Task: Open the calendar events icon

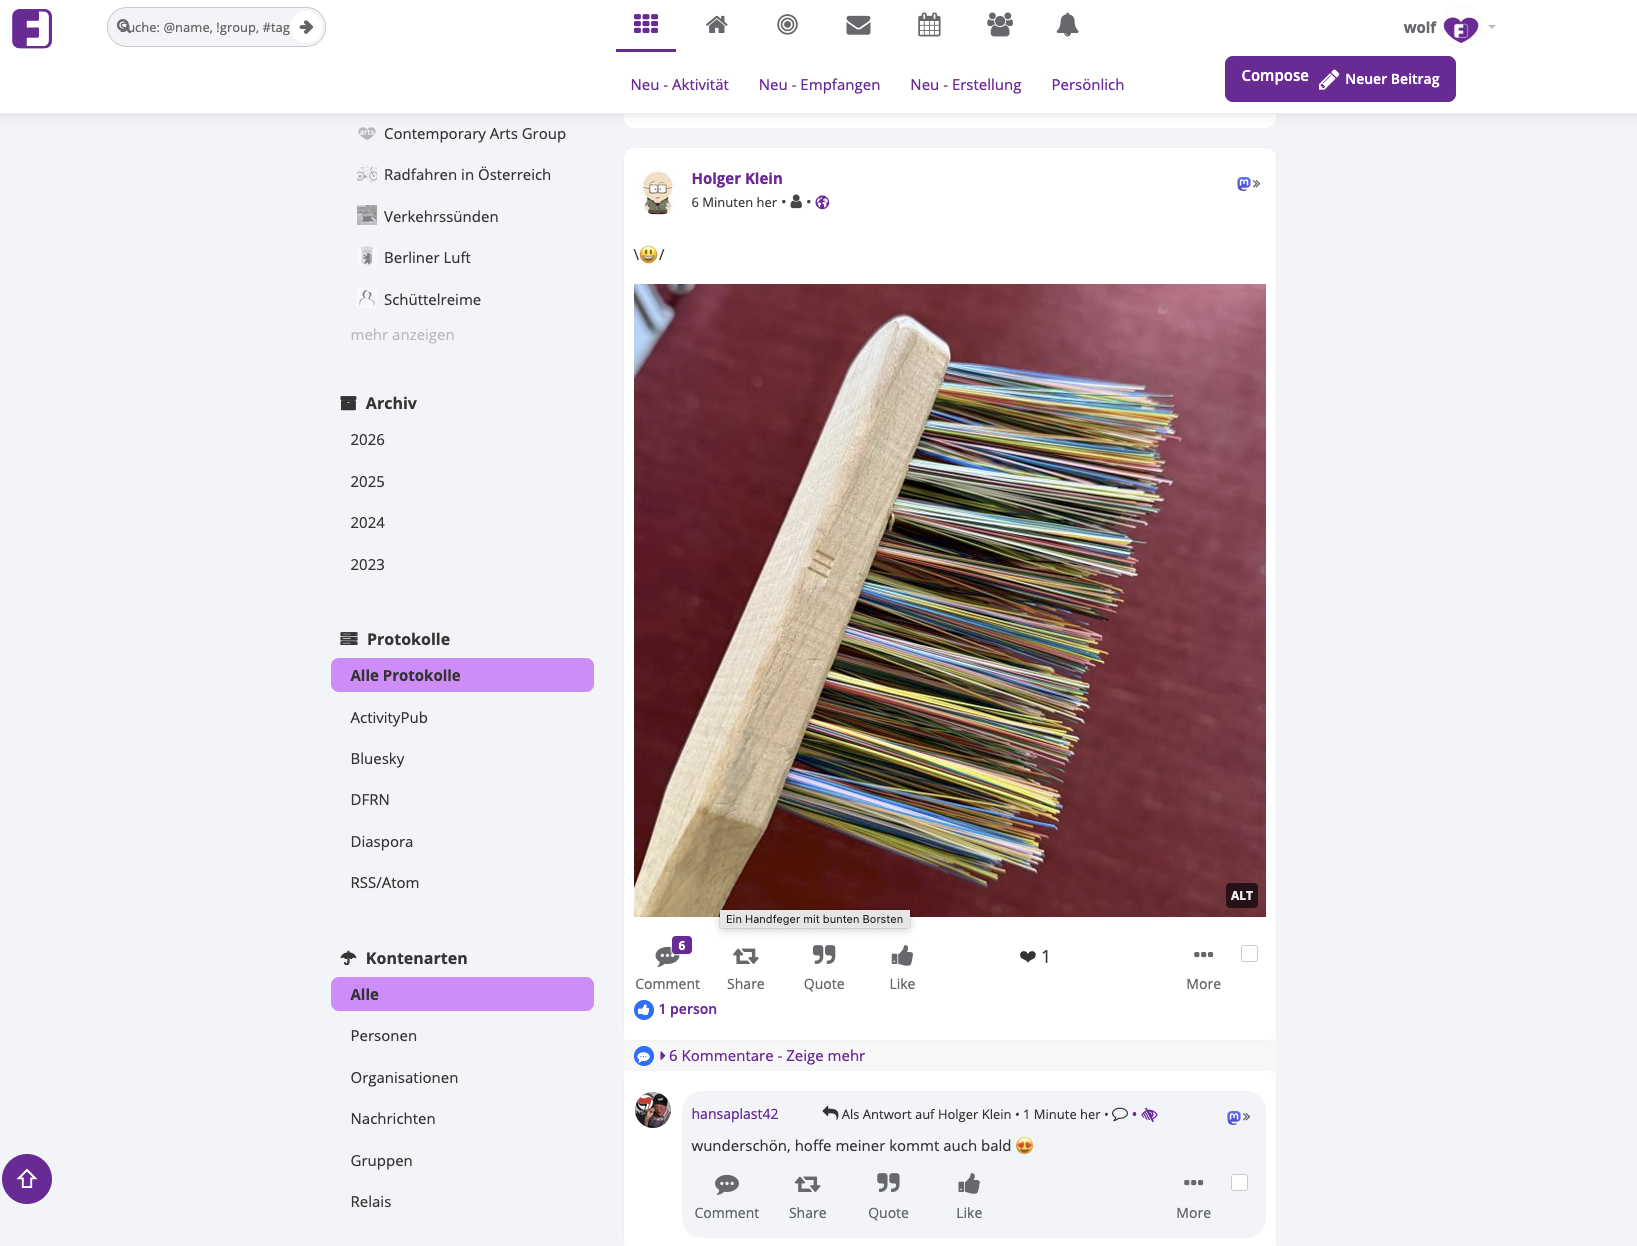Action: tap(929, 25)
